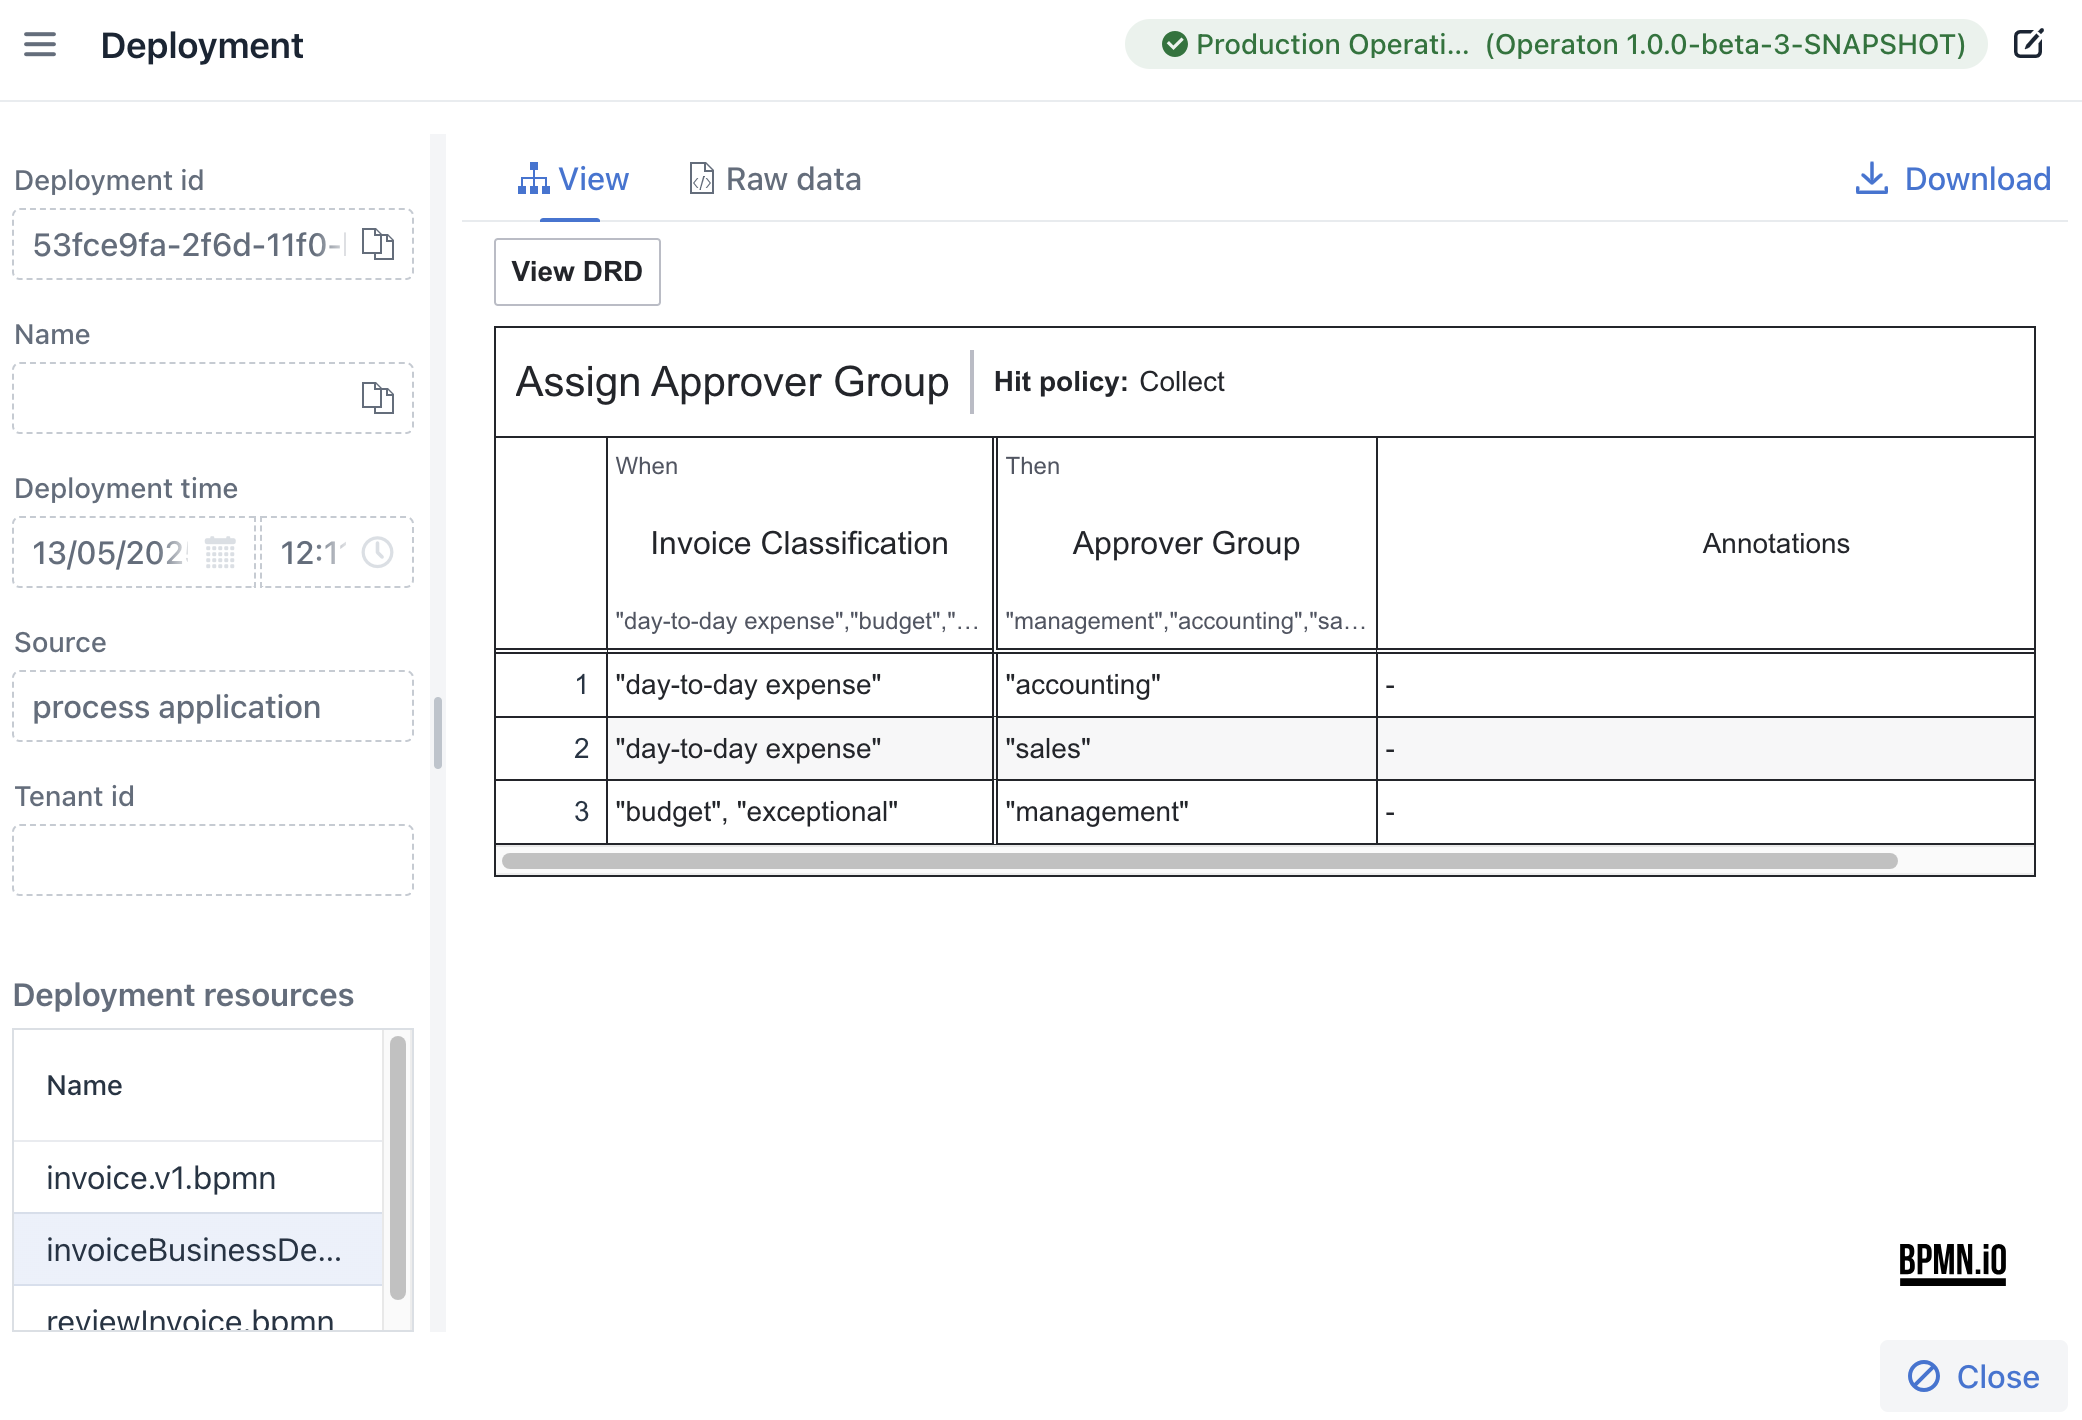Click the "management" output cell

pyautogui.click(x=1186, y=812)
